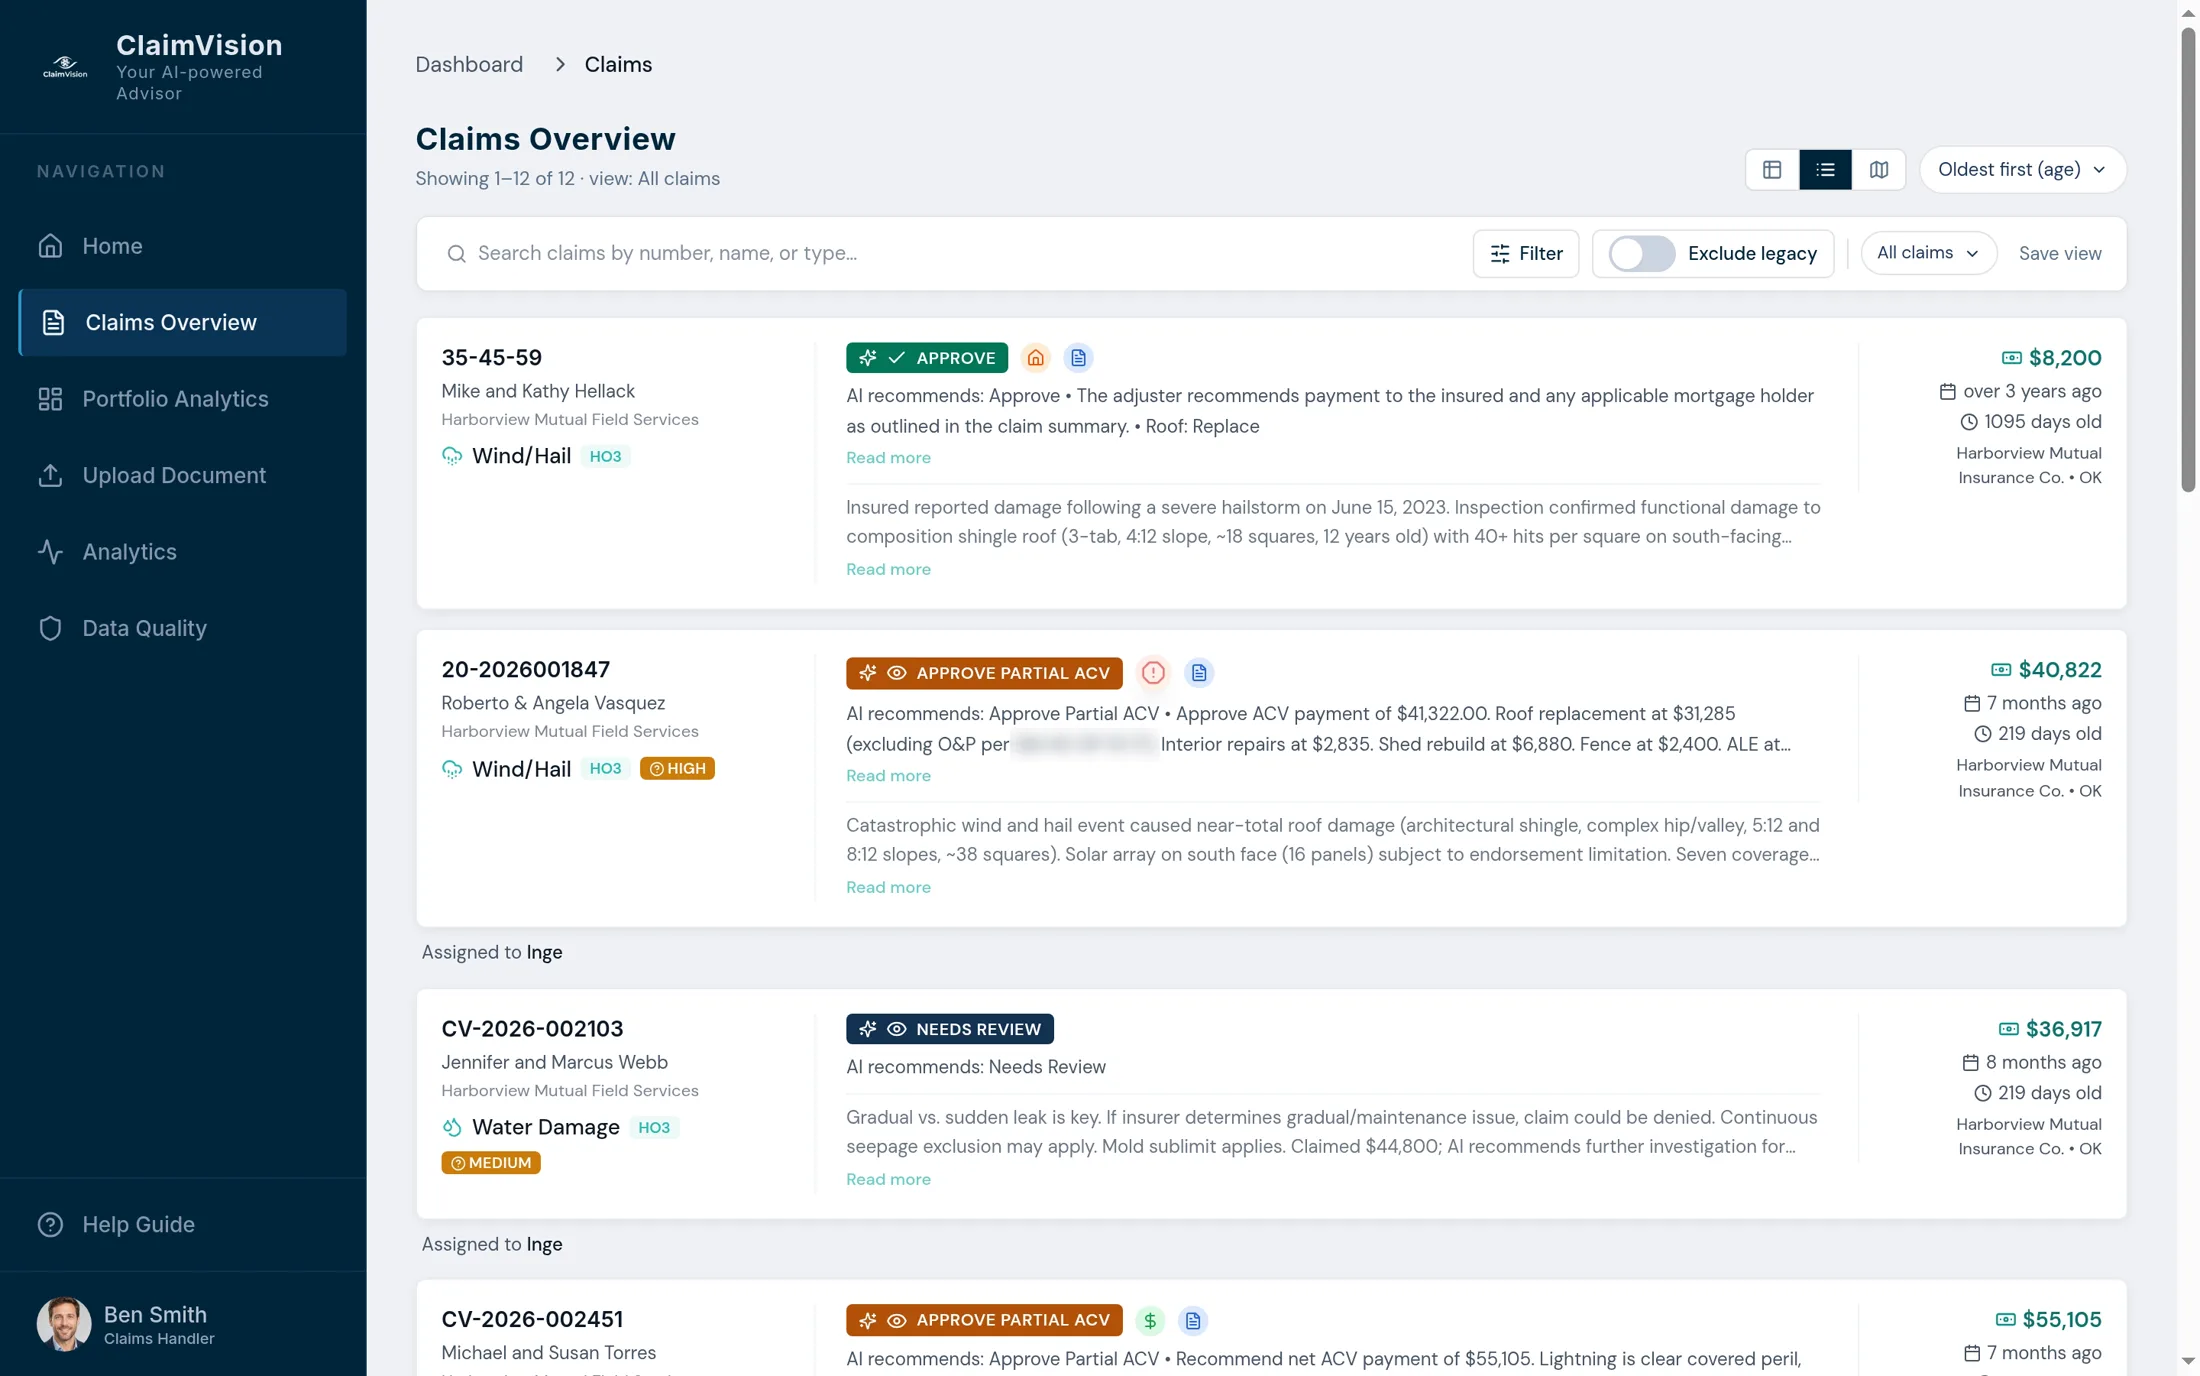Select the list view icon
The width and height of the screenshot is (2200, 1376).
[x=1825, y=170]
